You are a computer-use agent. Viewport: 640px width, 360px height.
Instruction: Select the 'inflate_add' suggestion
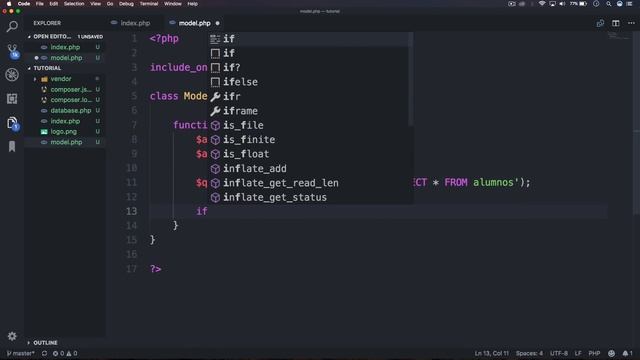(x=310, y=169)
